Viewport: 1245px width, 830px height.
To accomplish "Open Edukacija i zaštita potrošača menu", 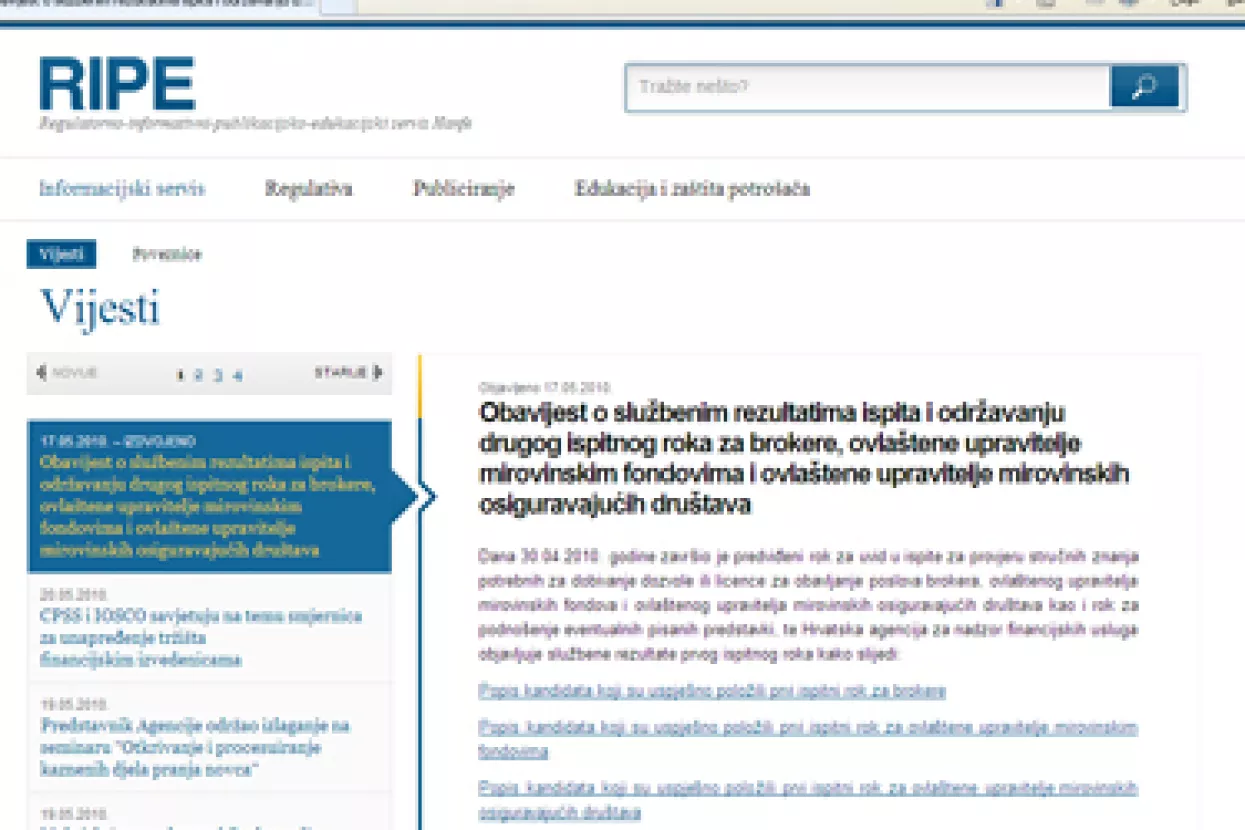I will [692, 188].
